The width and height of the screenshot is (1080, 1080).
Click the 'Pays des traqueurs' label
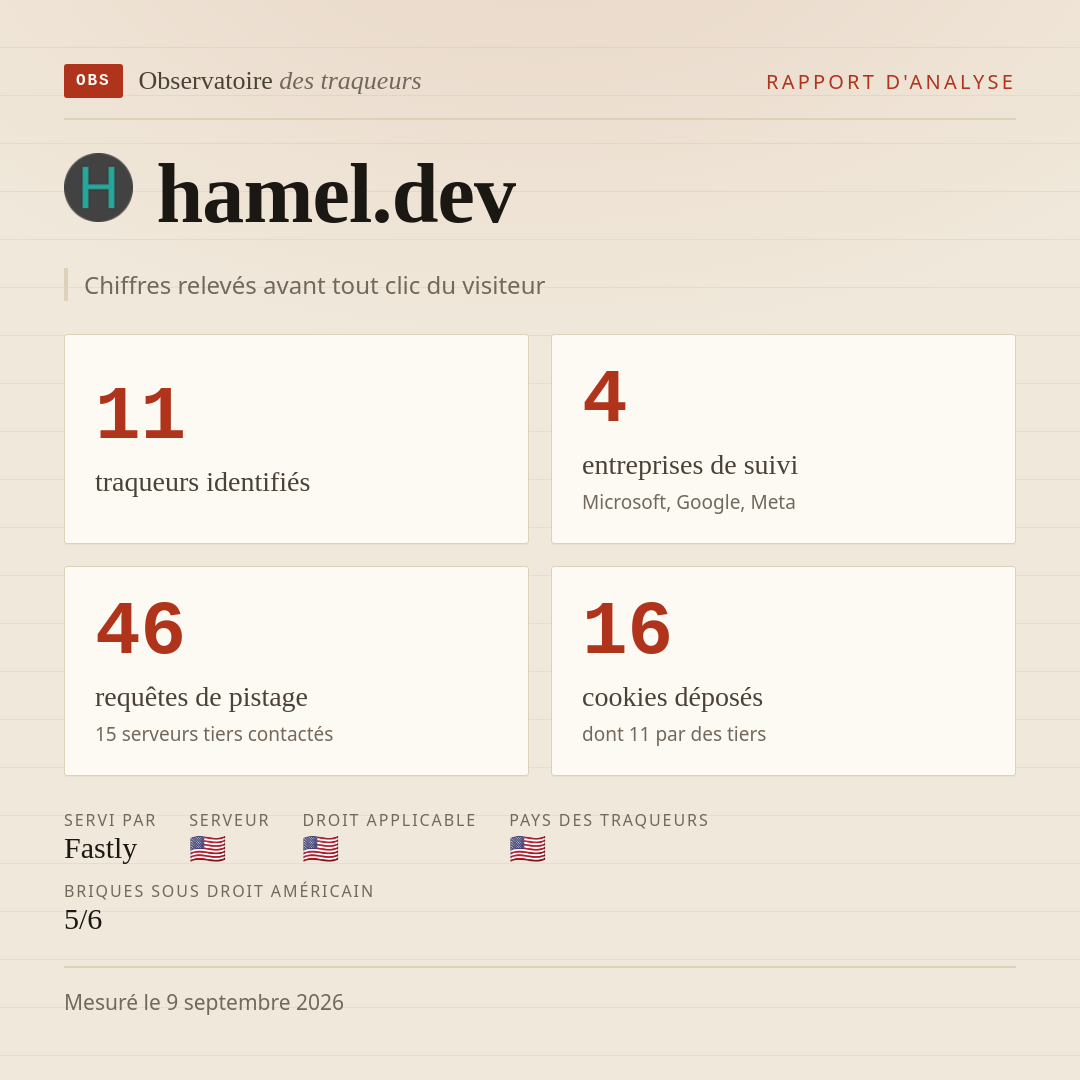pos(609,820)
